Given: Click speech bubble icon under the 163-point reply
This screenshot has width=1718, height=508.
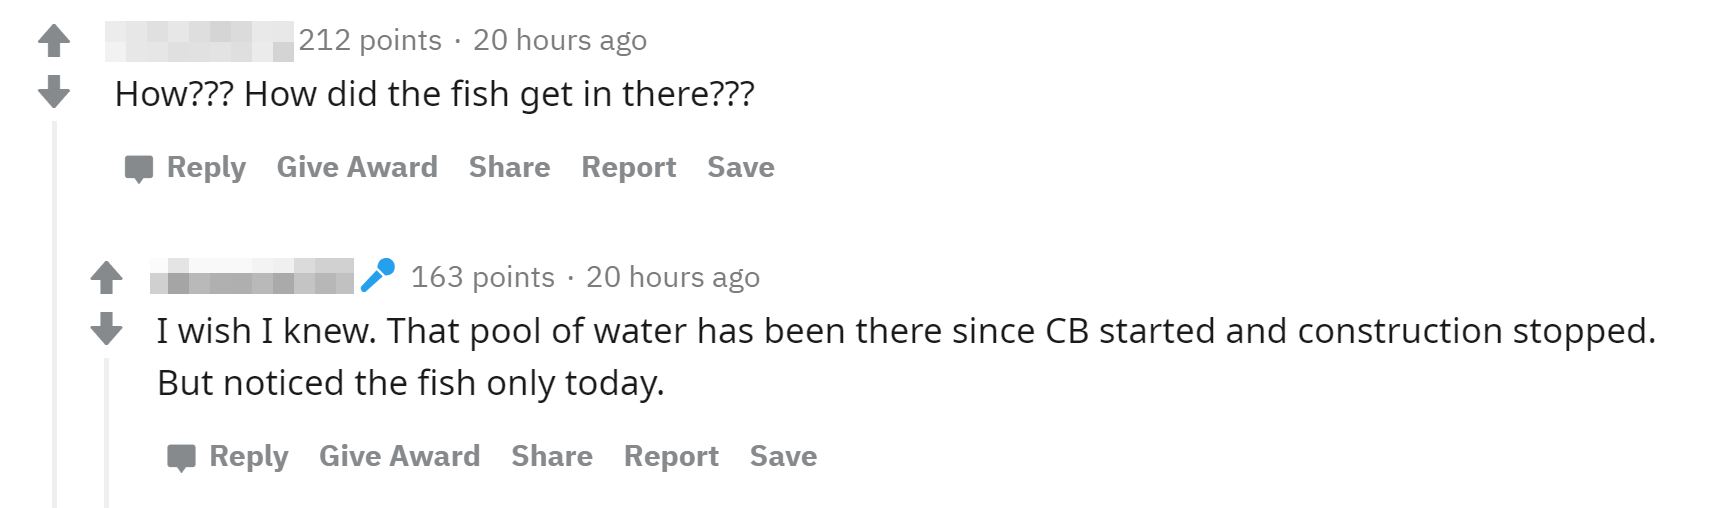Looking at the screenshot, I should pos(181,457).
